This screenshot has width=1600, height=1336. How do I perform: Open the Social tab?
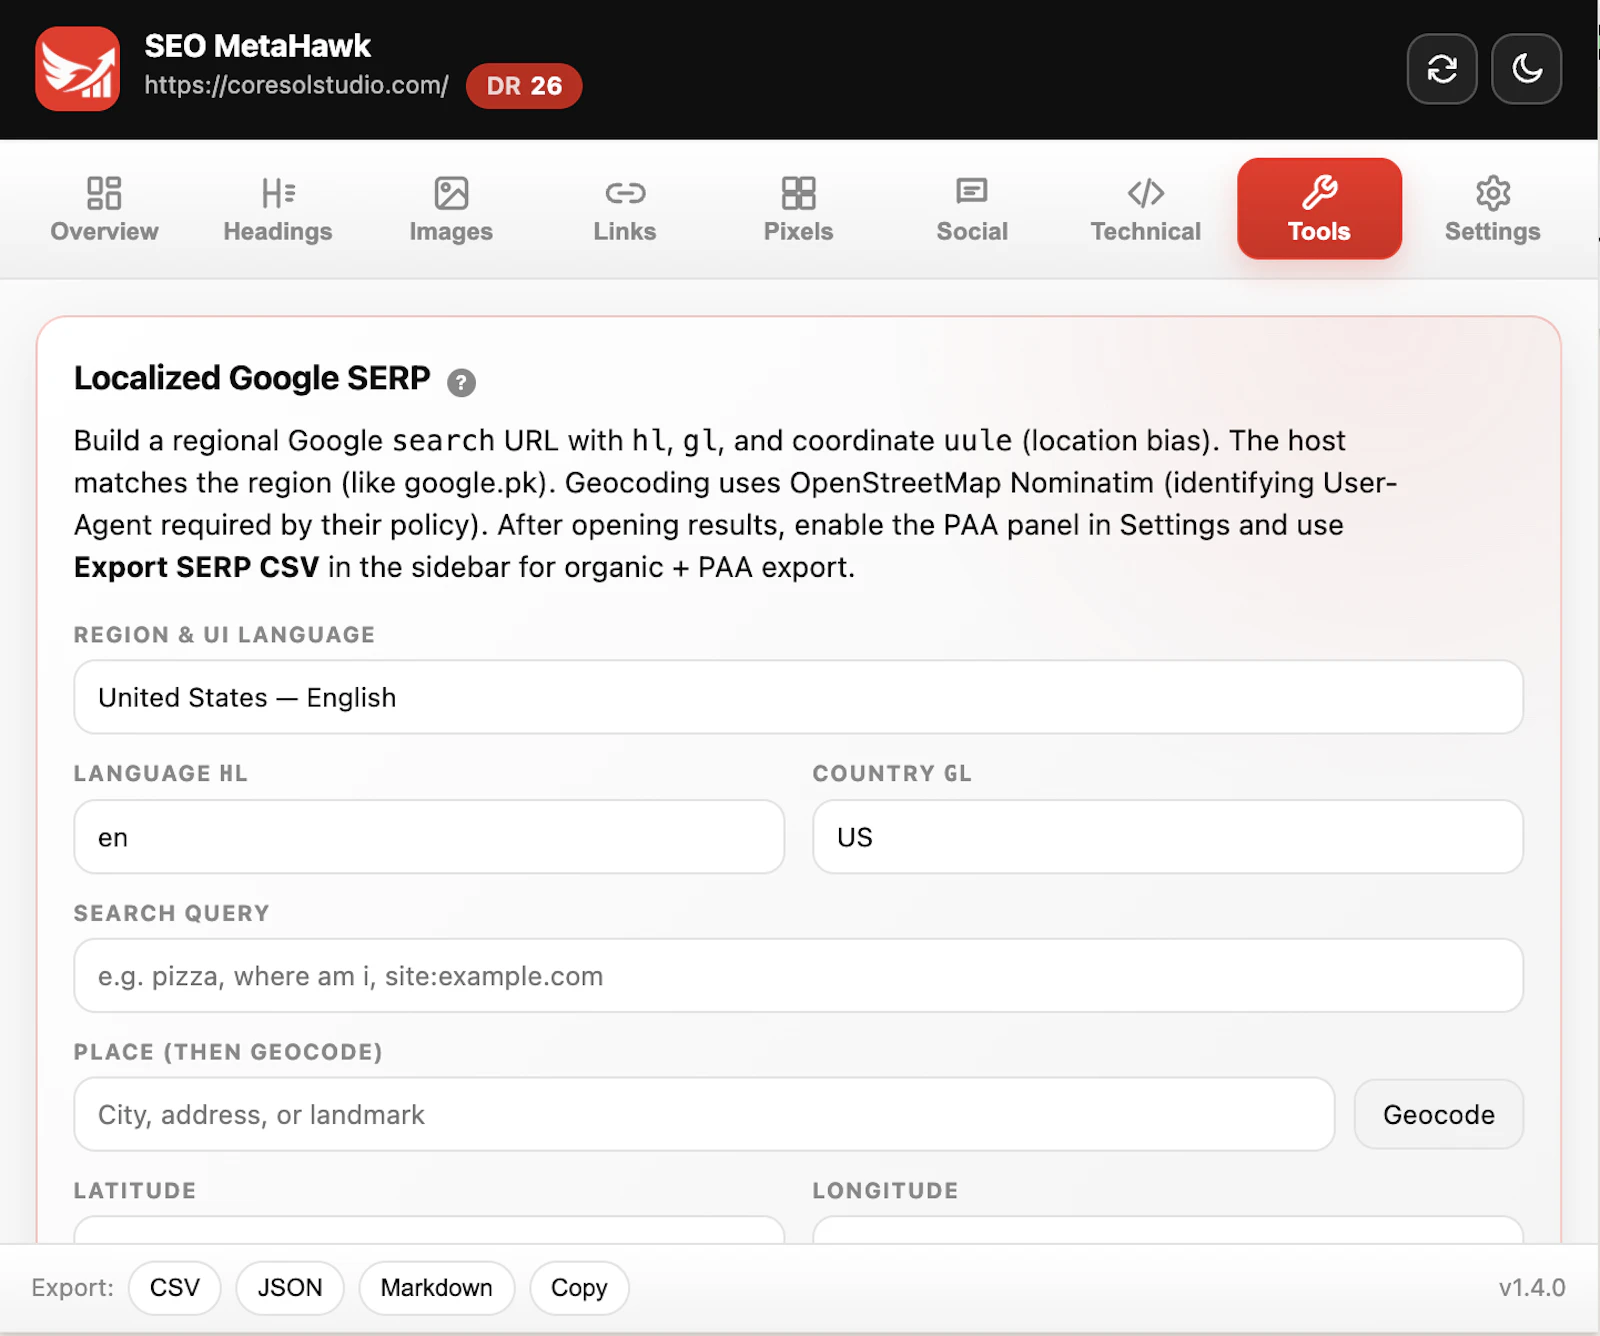coord(972,209)
